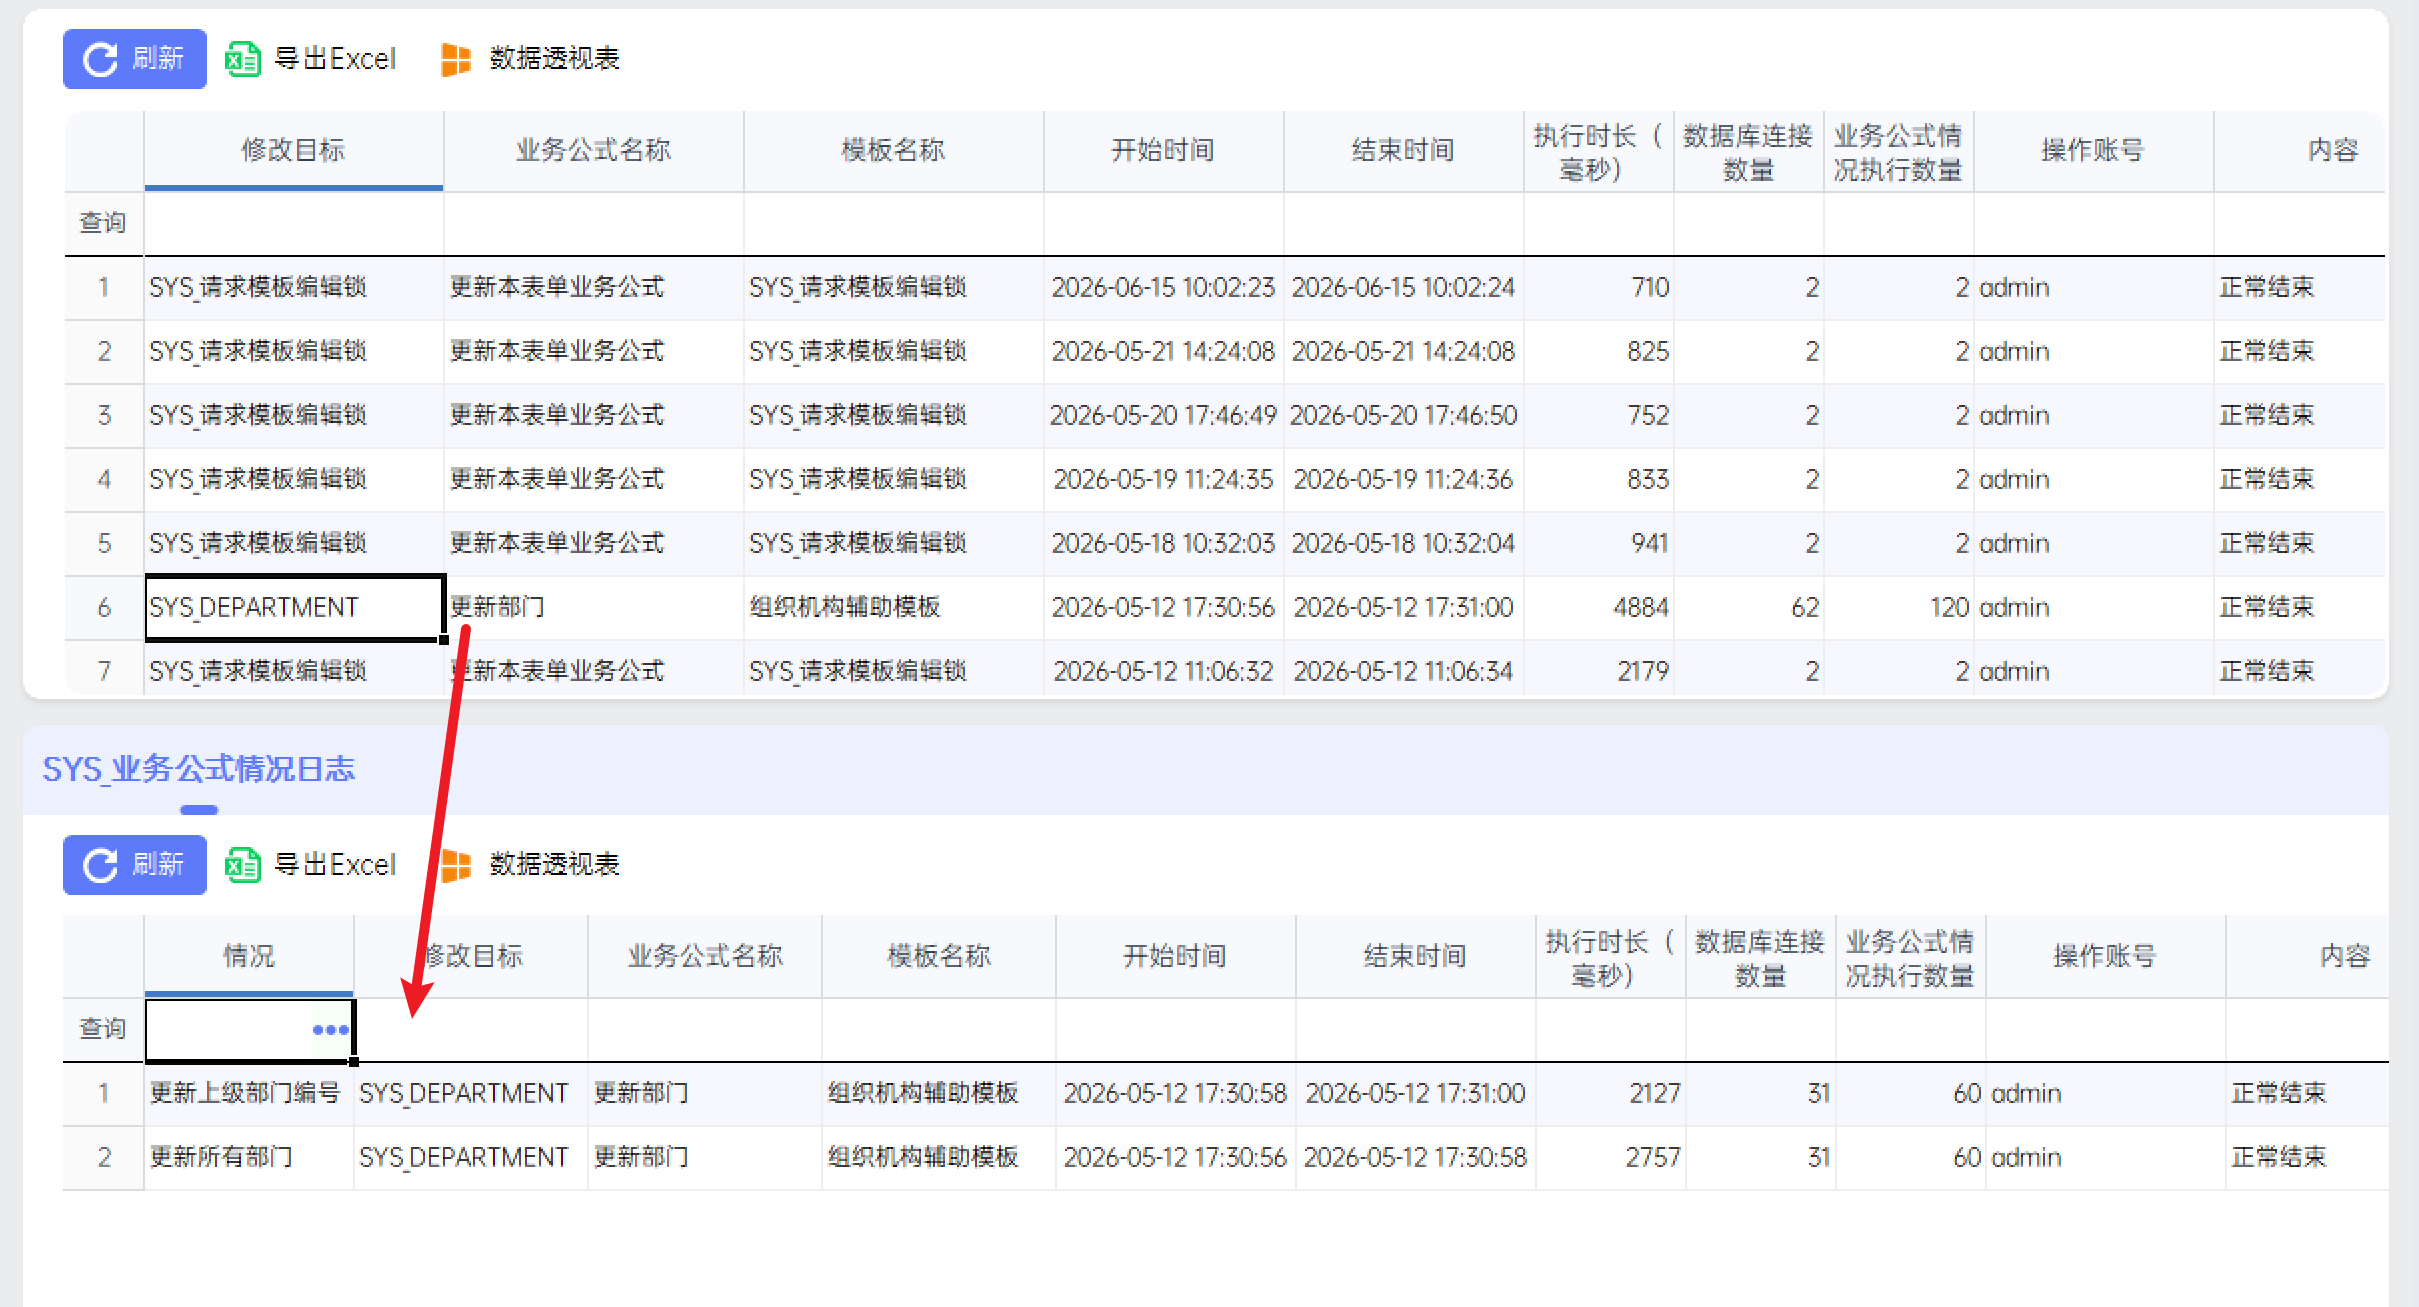
Task: Select row number 7 in upper table
Action: pyautogui.click(x=104, y=669)
